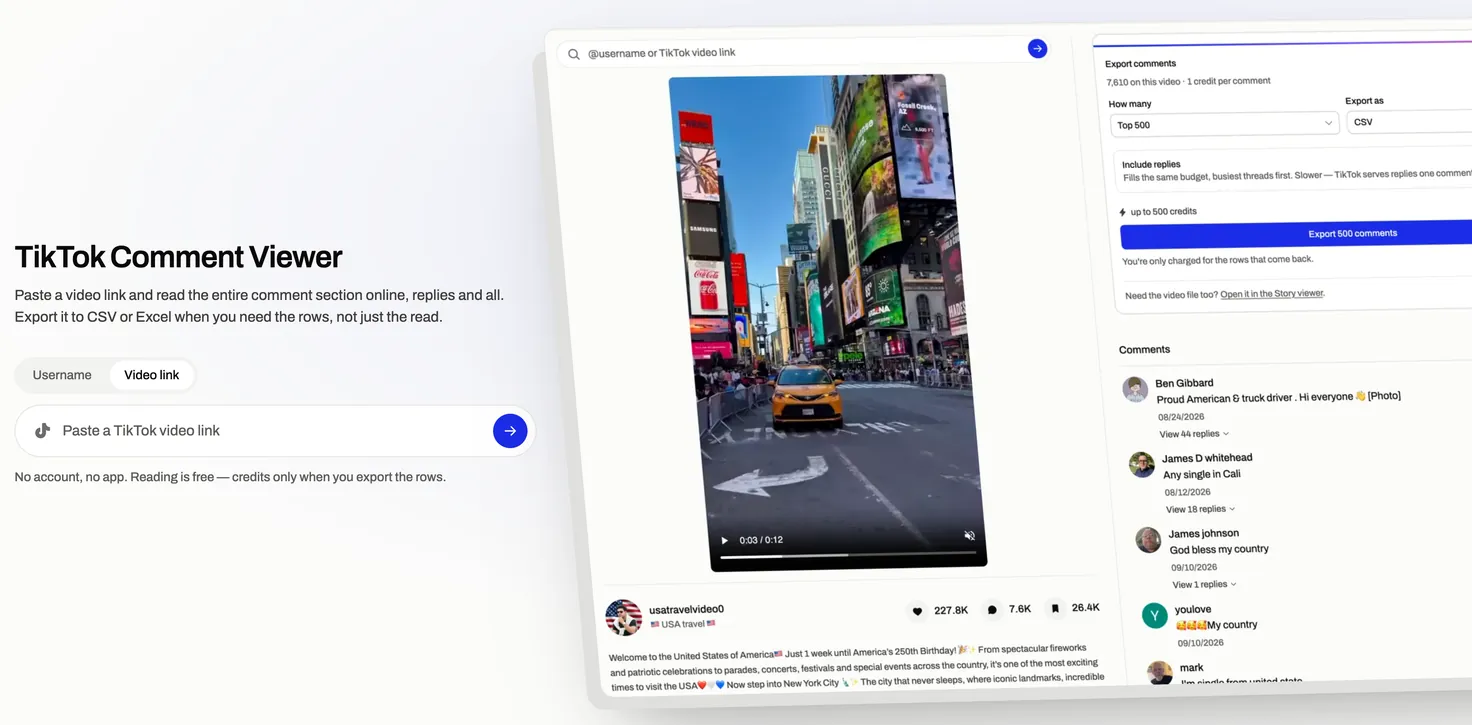Click the comment bubble icon beside 7.6K
The width and height of the screenshot is (1472, 725).
click(x=992, y=609)
